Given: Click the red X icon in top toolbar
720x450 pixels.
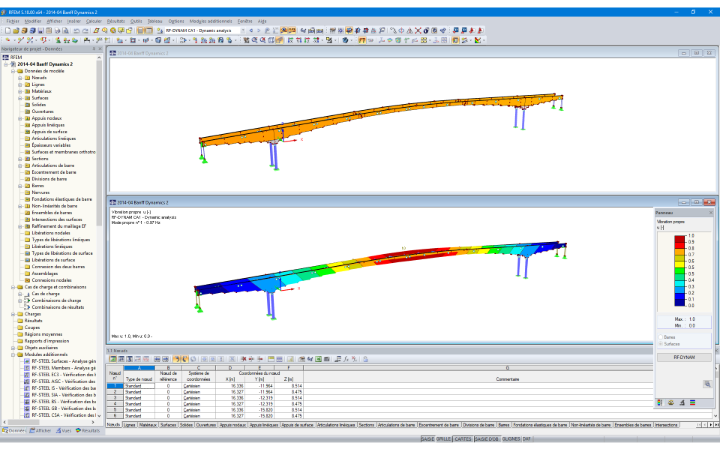Looking at the screenshot, I should [418, 30].
